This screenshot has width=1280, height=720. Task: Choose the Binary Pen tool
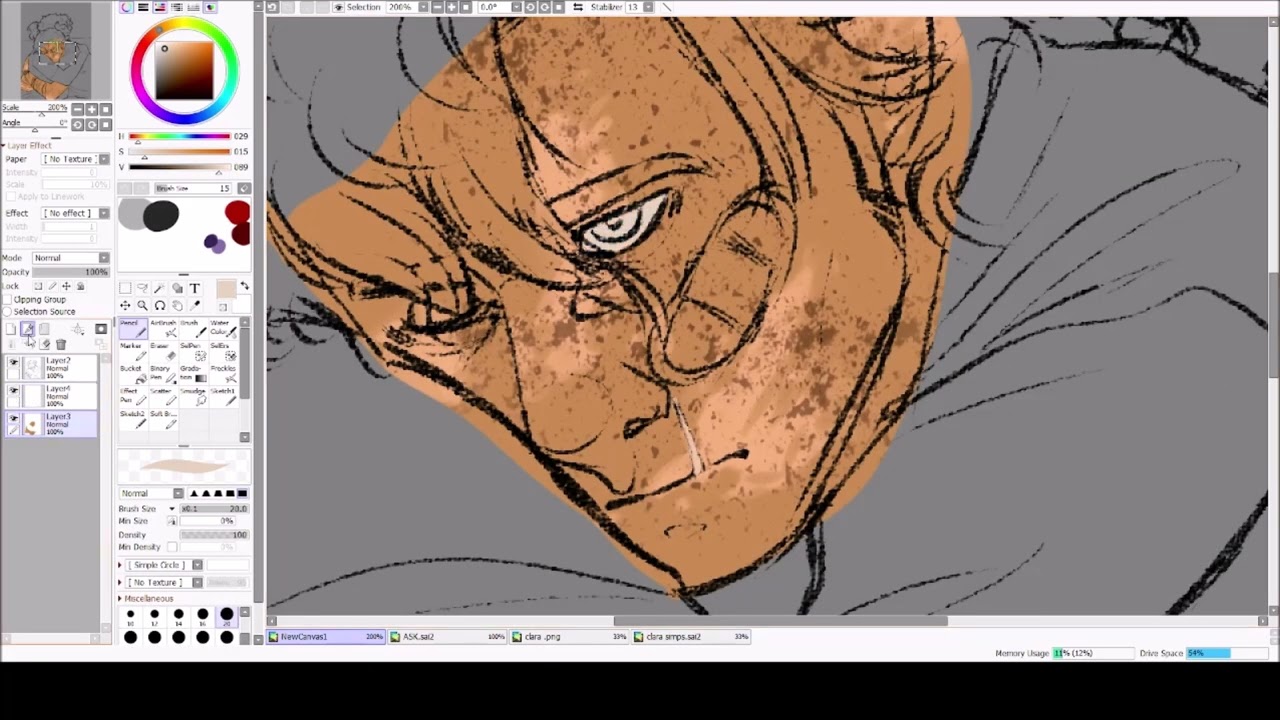163,375
